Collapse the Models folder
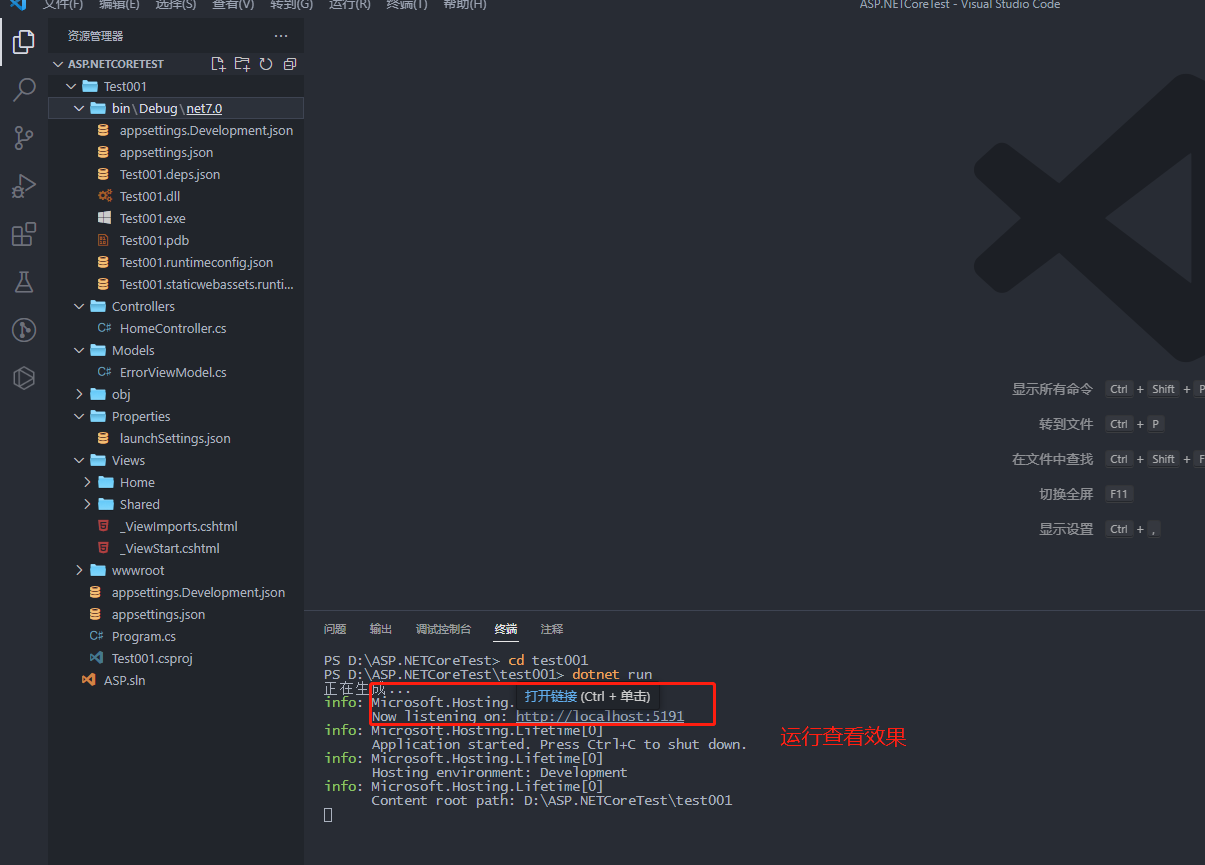The width and height of the screenshot is (1205, 865). point(79,350)
